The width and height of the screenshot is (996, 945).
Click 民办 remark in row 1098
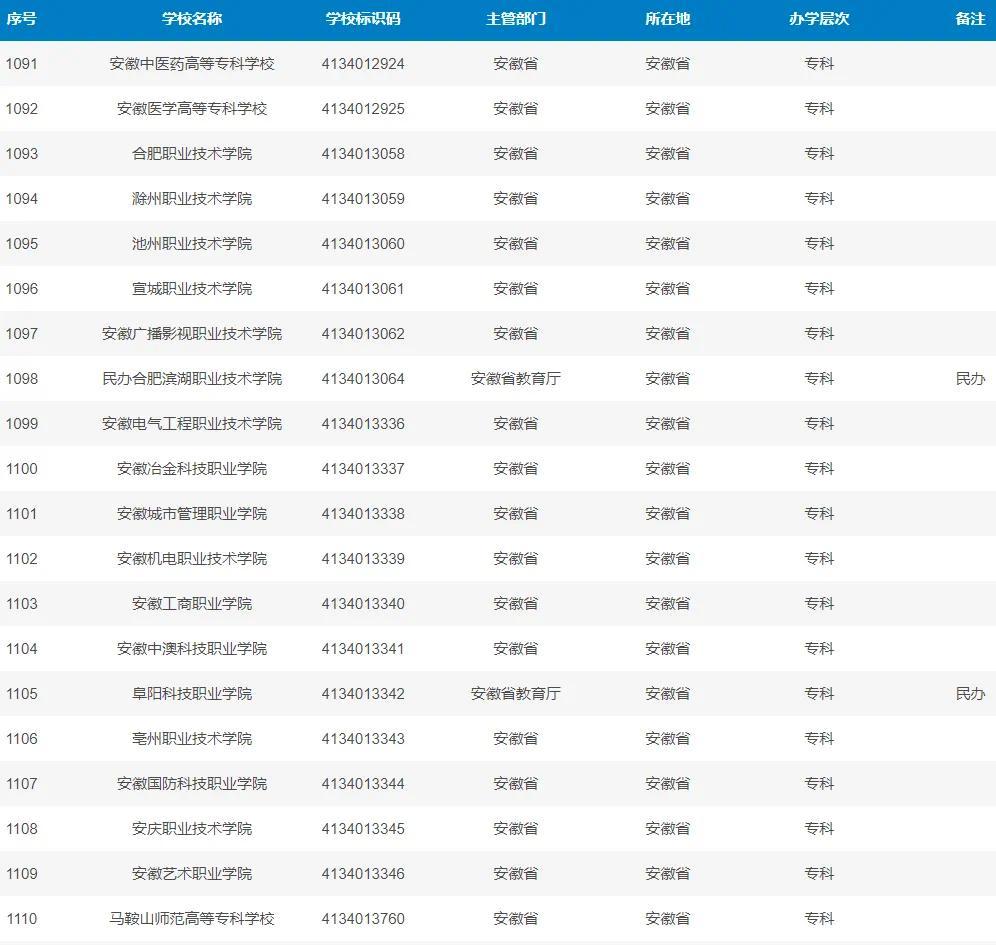[x=970, y=379]
